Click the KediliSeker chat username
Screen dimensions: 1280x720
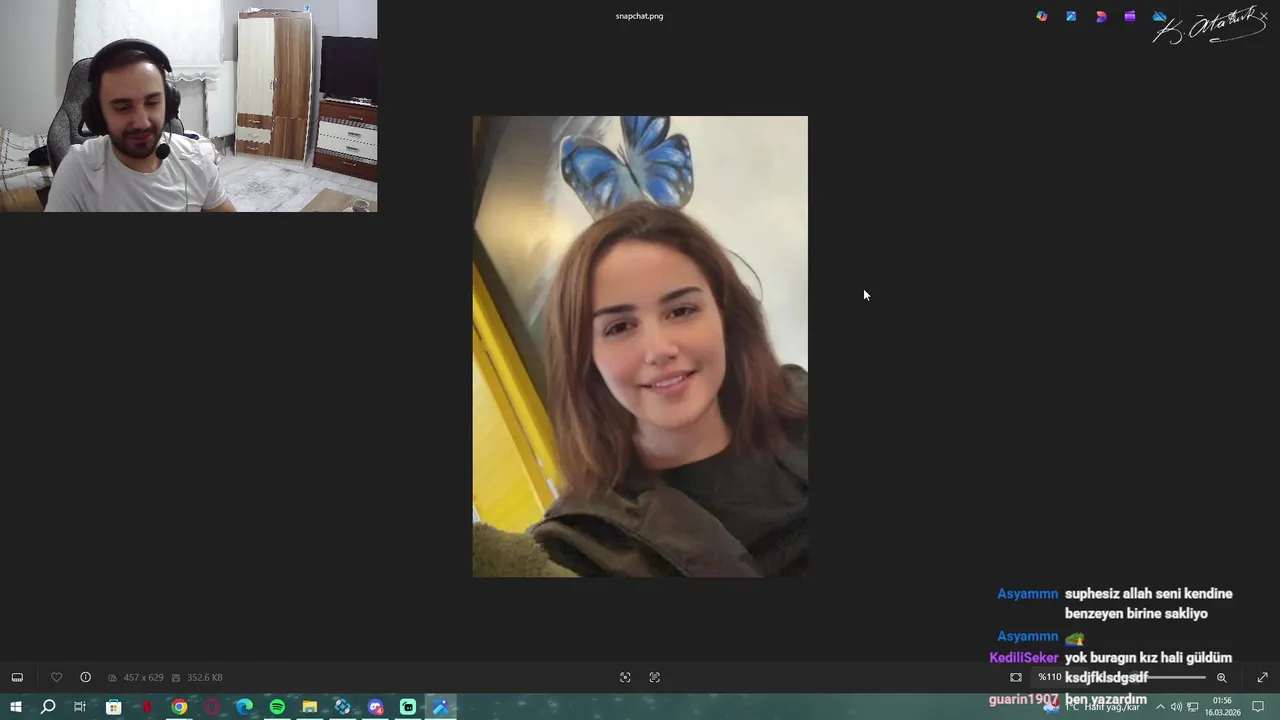[1023, 658]
